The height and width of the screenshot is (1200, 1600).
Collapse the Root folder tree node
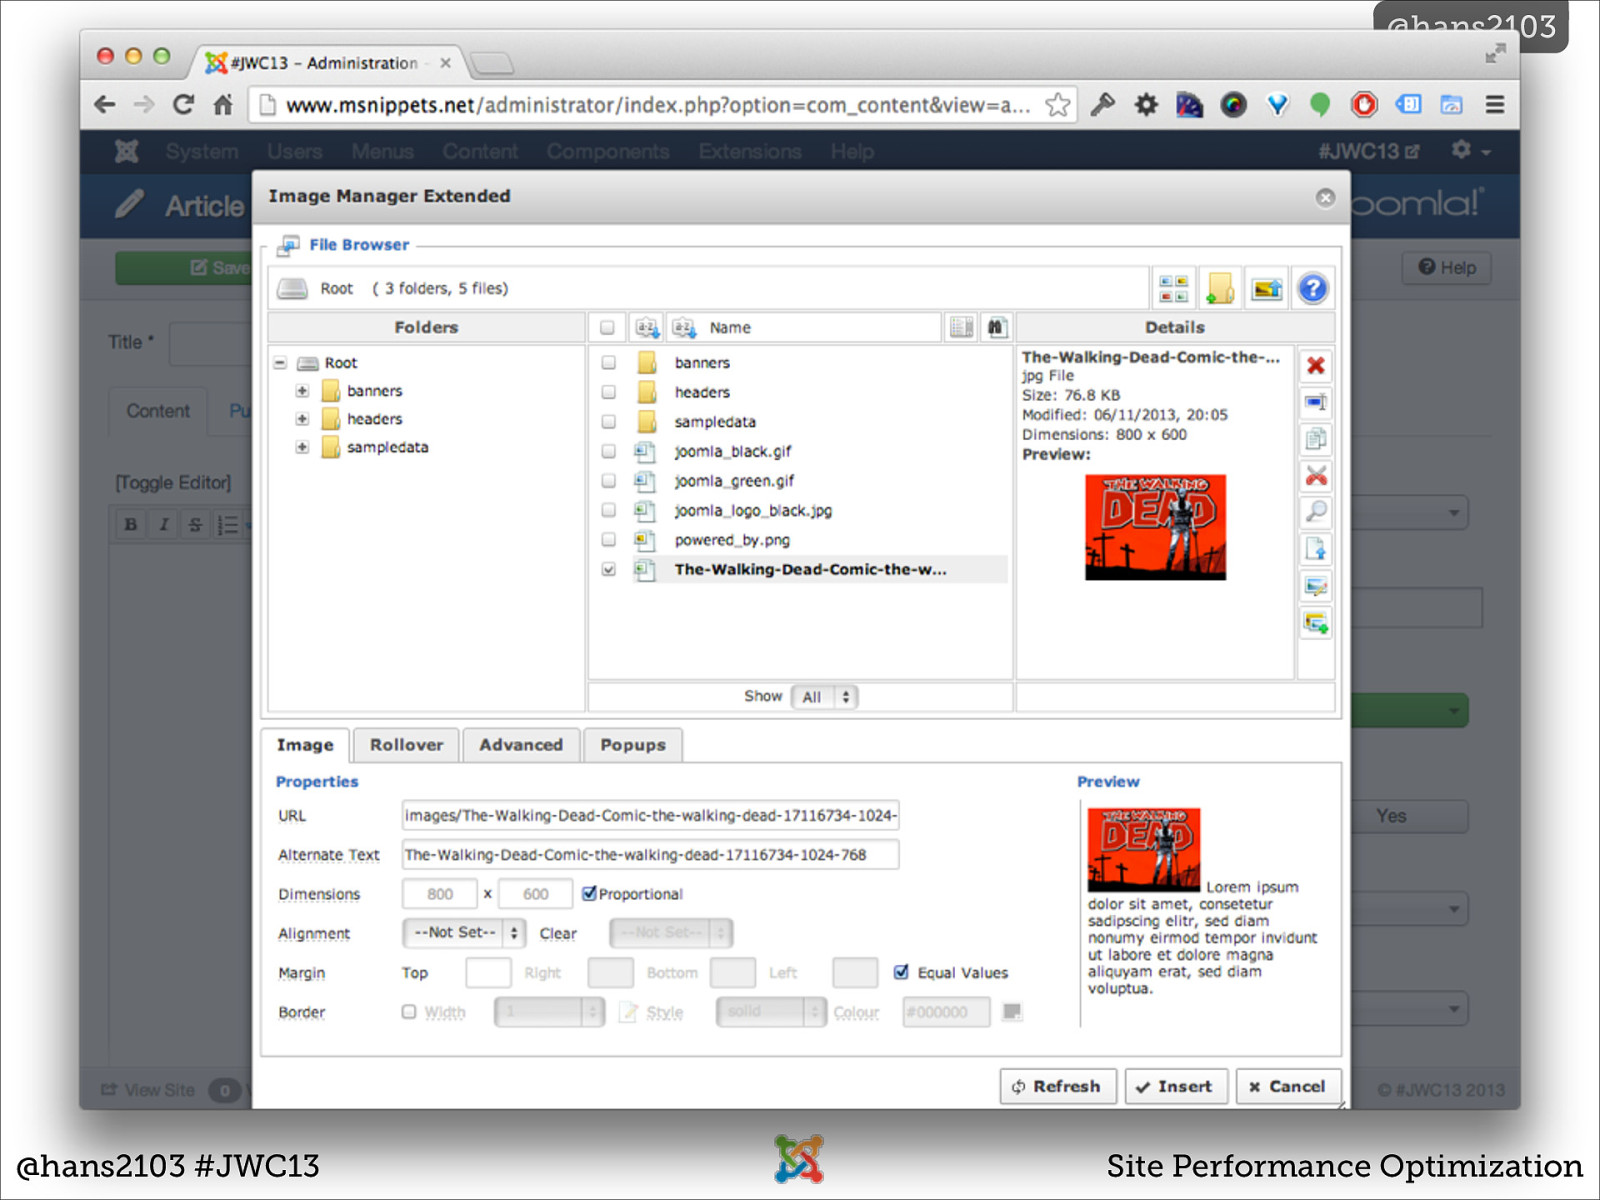(281, 363)
